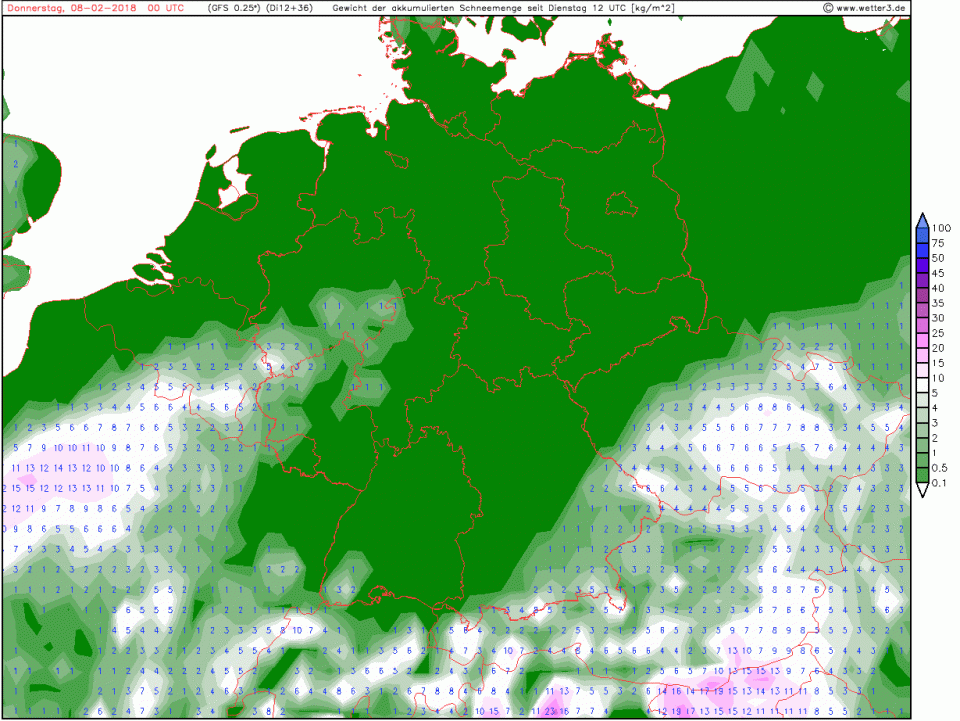Choose the purple swatch between 40 and 45
This screenshot has height=721, width=960.
point(921,279)
